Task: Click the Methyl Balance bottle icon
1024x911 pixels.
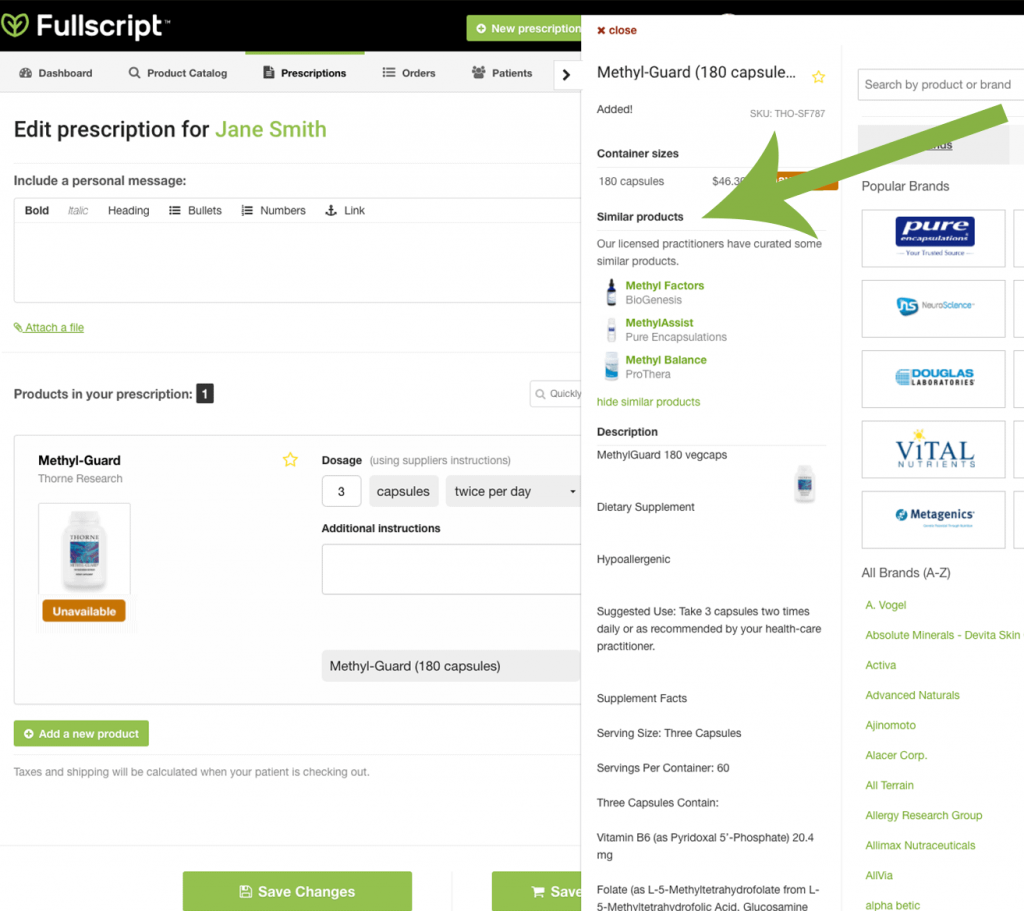Action: pos(611,366)
